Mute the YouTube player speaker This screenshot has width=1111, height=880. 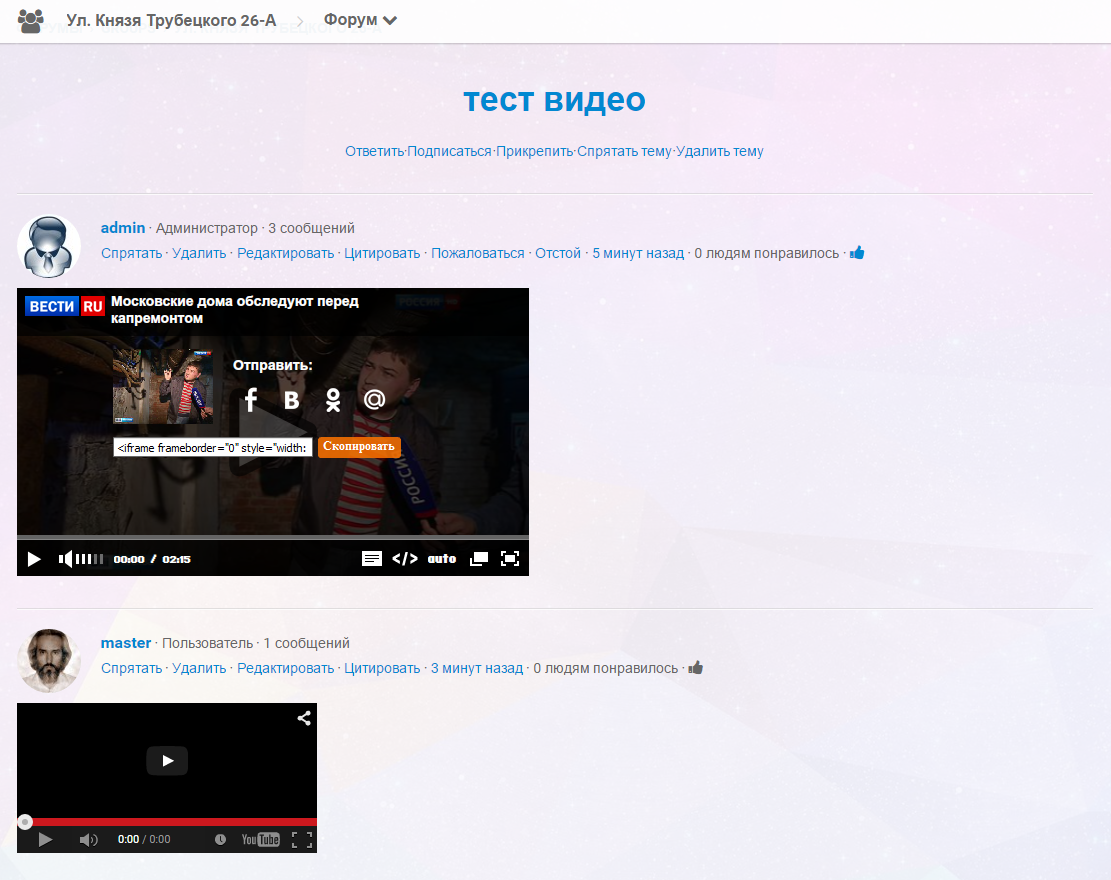(88, 840)
